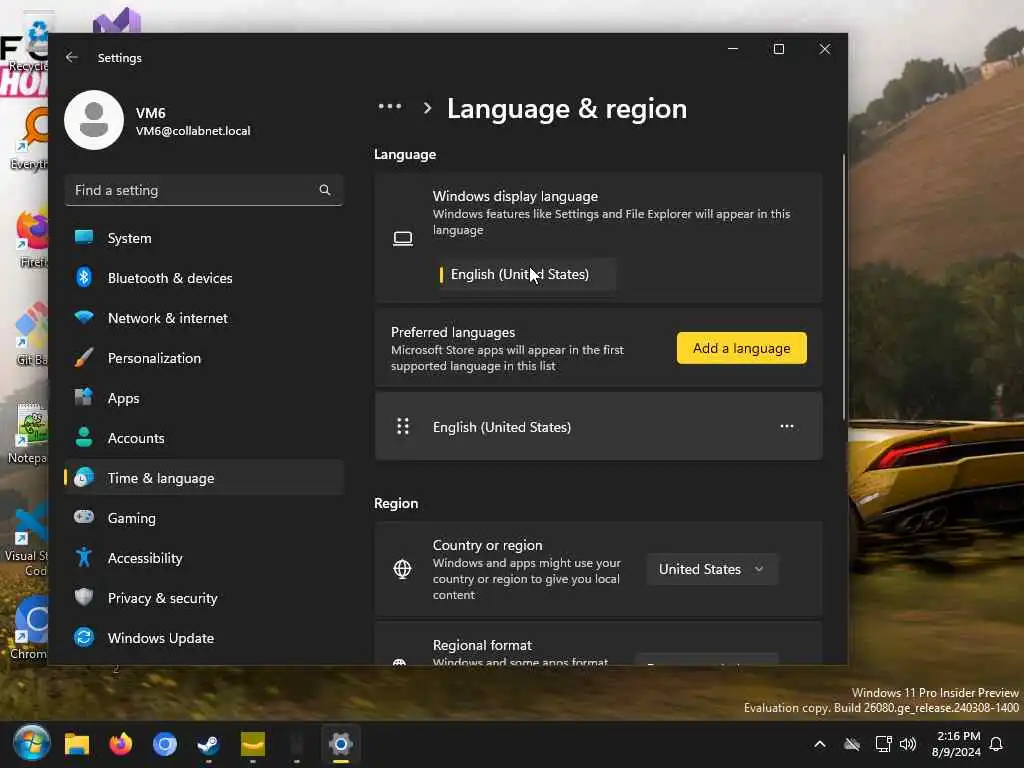This screenshot has height=768, width=1024.
Task: Click the Preferred languages heading
Action: click(x=453, y=332)
